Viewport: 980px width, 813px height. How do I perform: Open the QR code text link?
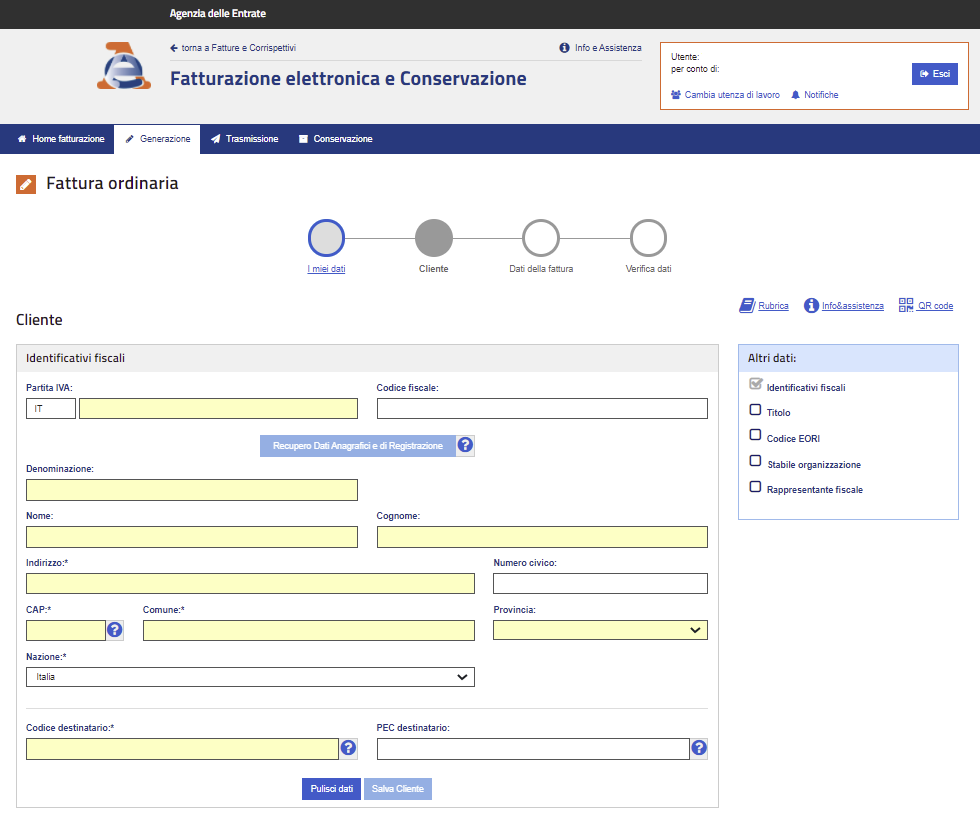point(935,306)
